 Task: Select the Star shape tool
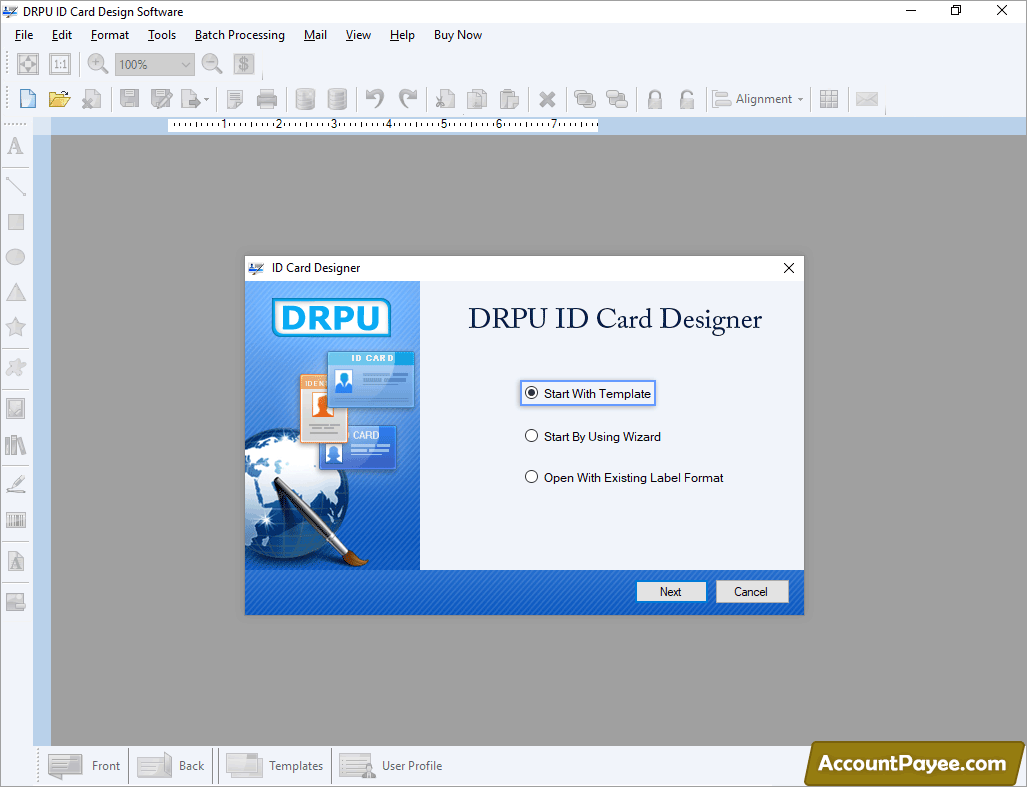[x=16, y=327]
